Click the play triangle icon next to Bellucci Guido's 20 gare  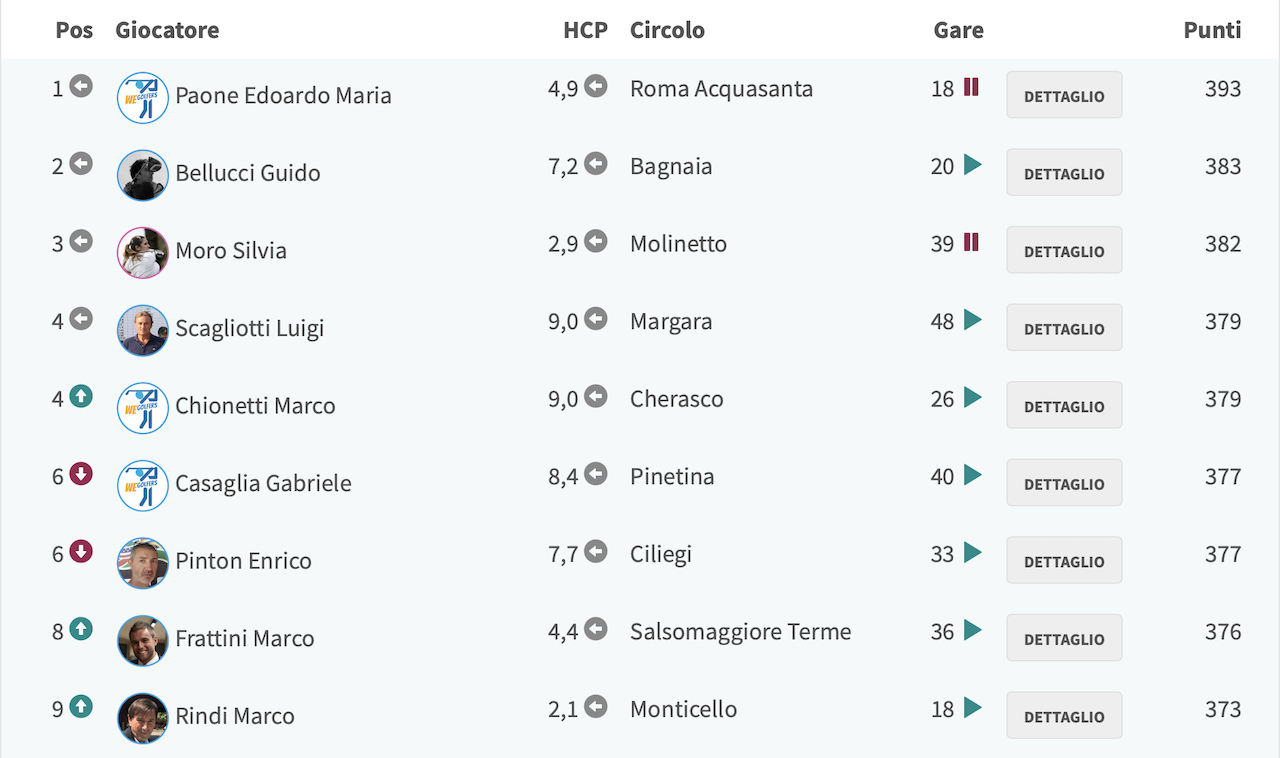coord(972,165)
